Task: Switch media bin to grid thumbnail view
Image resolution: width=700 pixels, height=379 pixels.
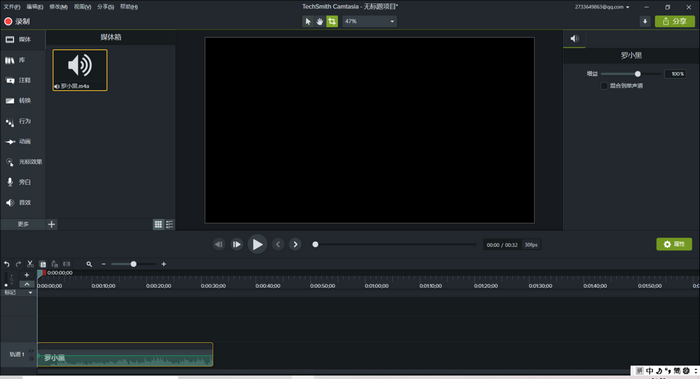Action: [158, 225]
